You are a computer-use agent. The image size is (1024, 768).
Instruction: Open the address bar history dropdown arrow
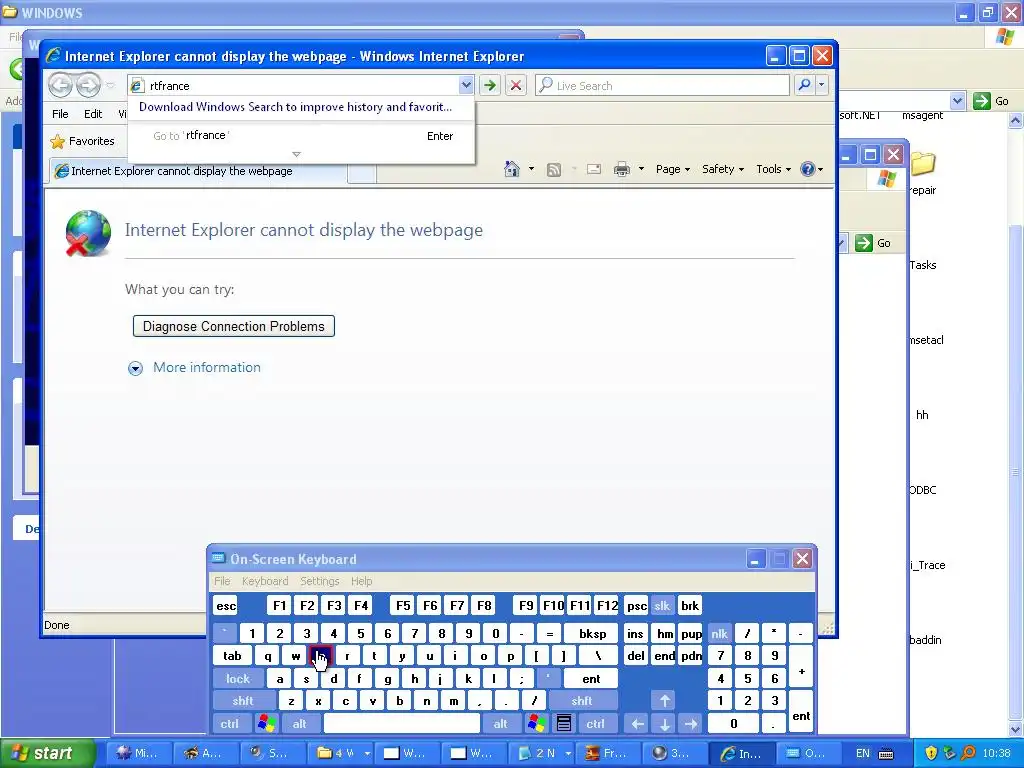(466, 86)
